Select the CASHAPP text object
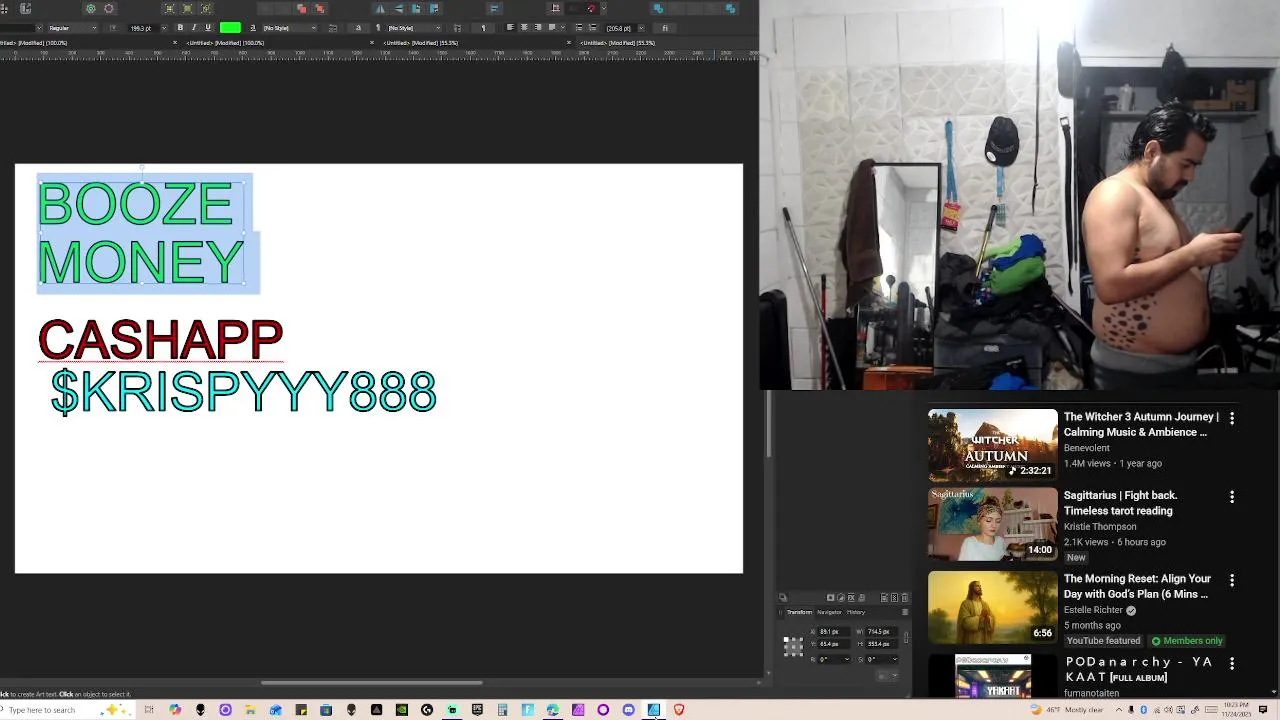Image resolution: width=1280 pixels, height=720 pixels. pyautogui.click(x=161, y=340)
